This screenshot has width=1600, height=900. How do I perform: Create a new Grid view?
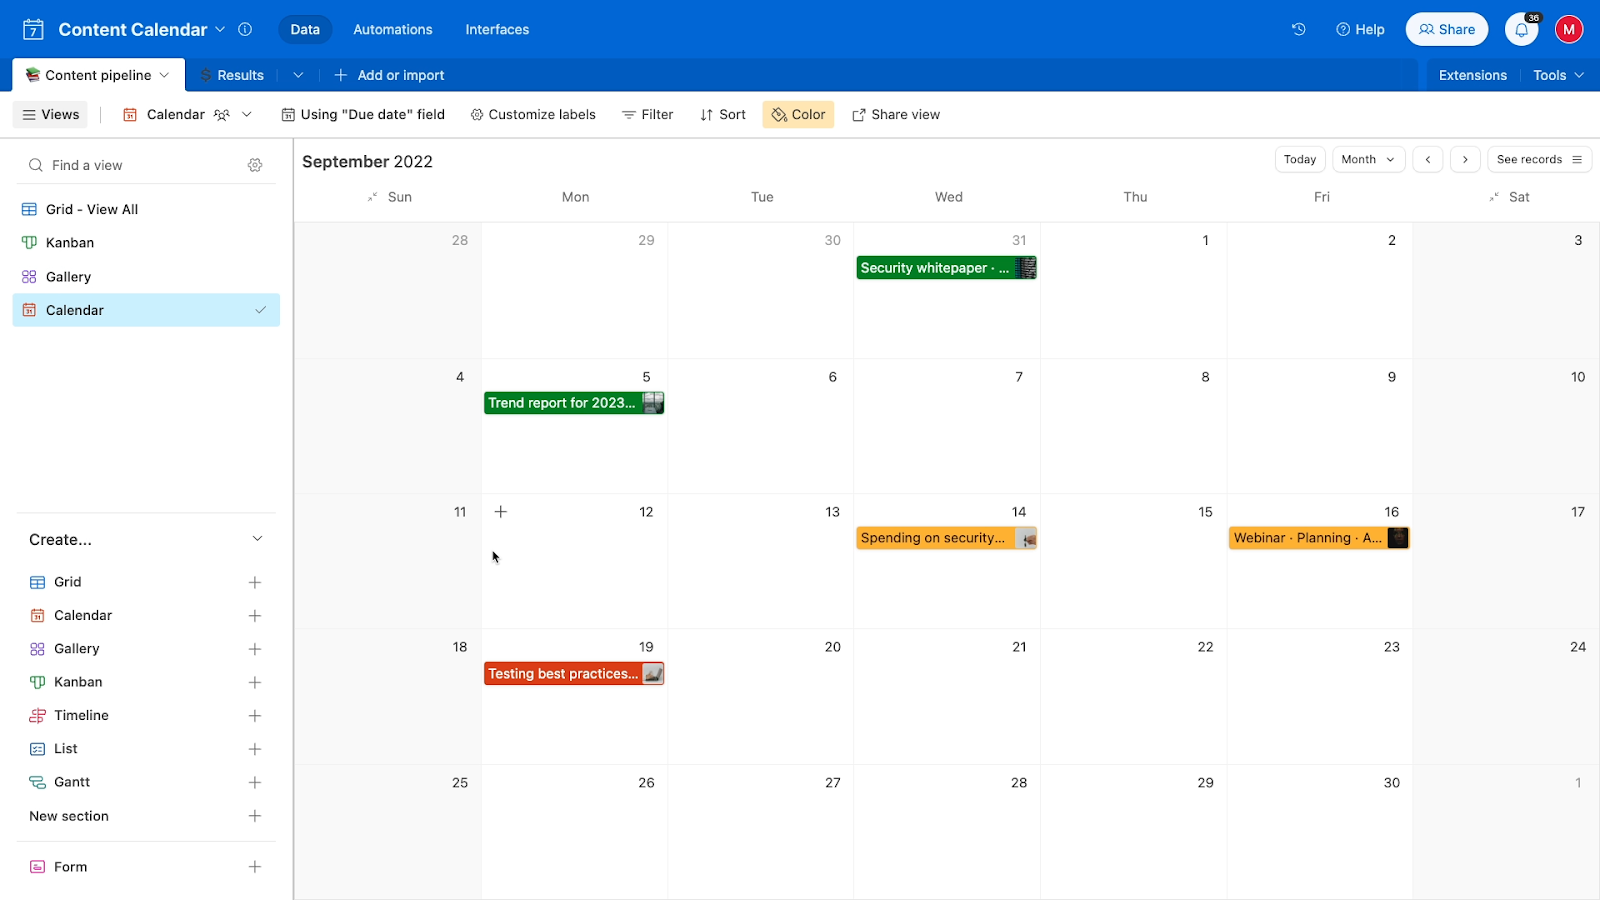point(255,582)
